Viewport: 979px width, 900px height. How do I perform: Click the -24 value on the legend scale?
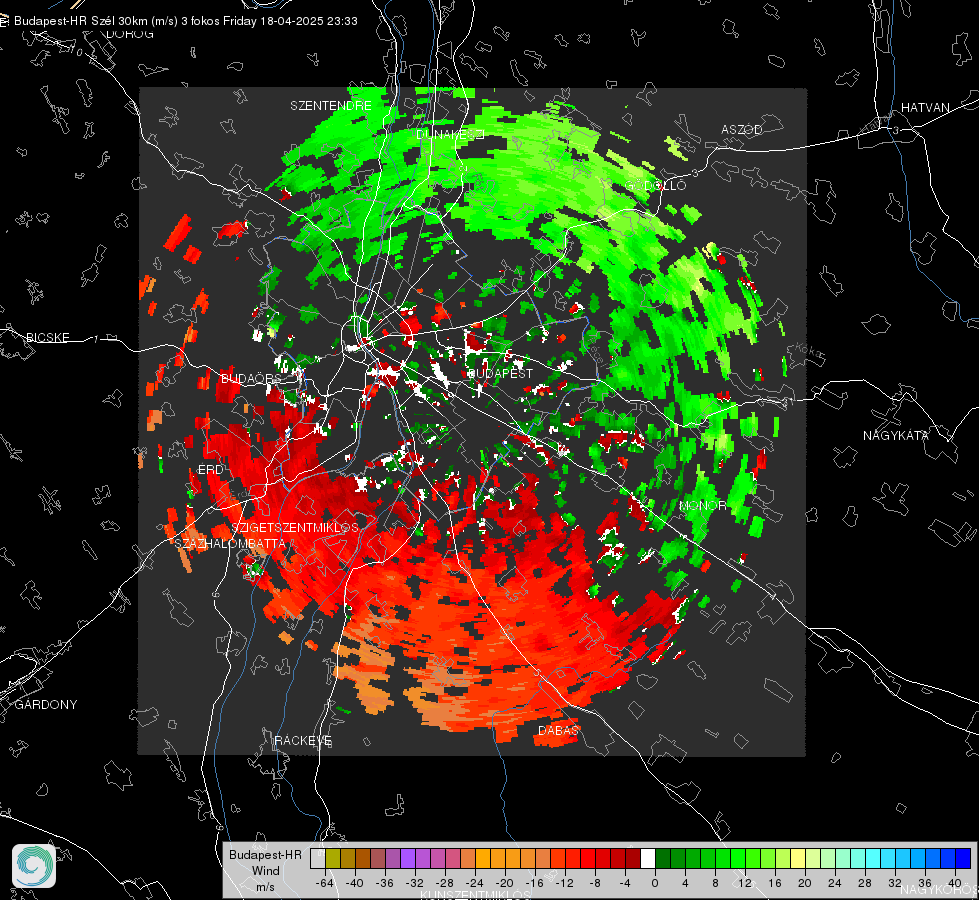click(475, 883)
